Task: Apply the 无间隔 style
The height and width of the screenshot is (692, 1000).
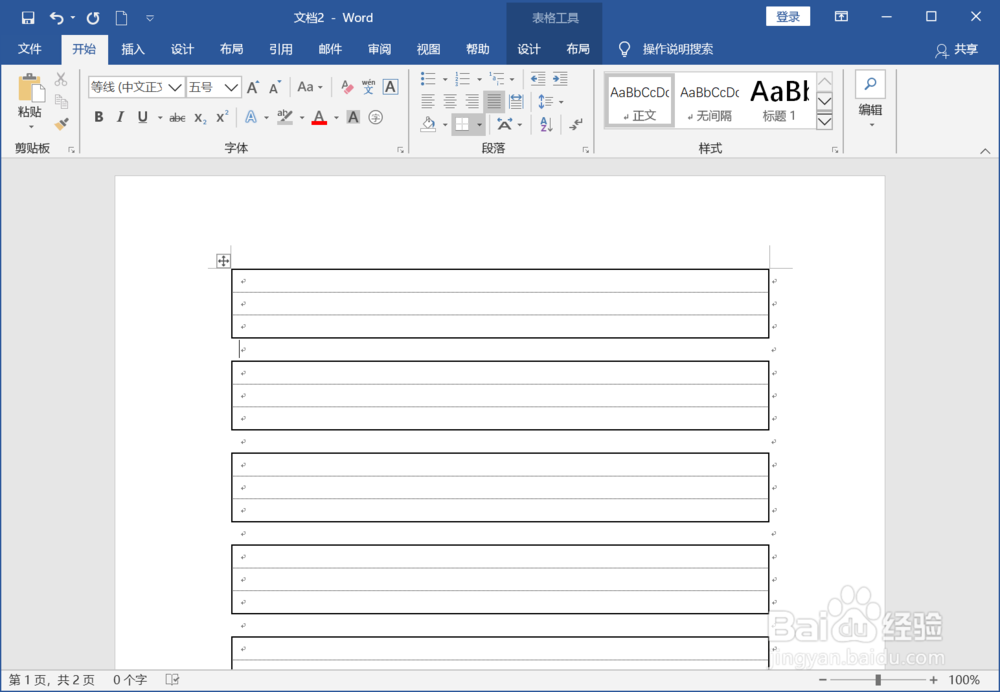Action: click(x=709, y=100)
